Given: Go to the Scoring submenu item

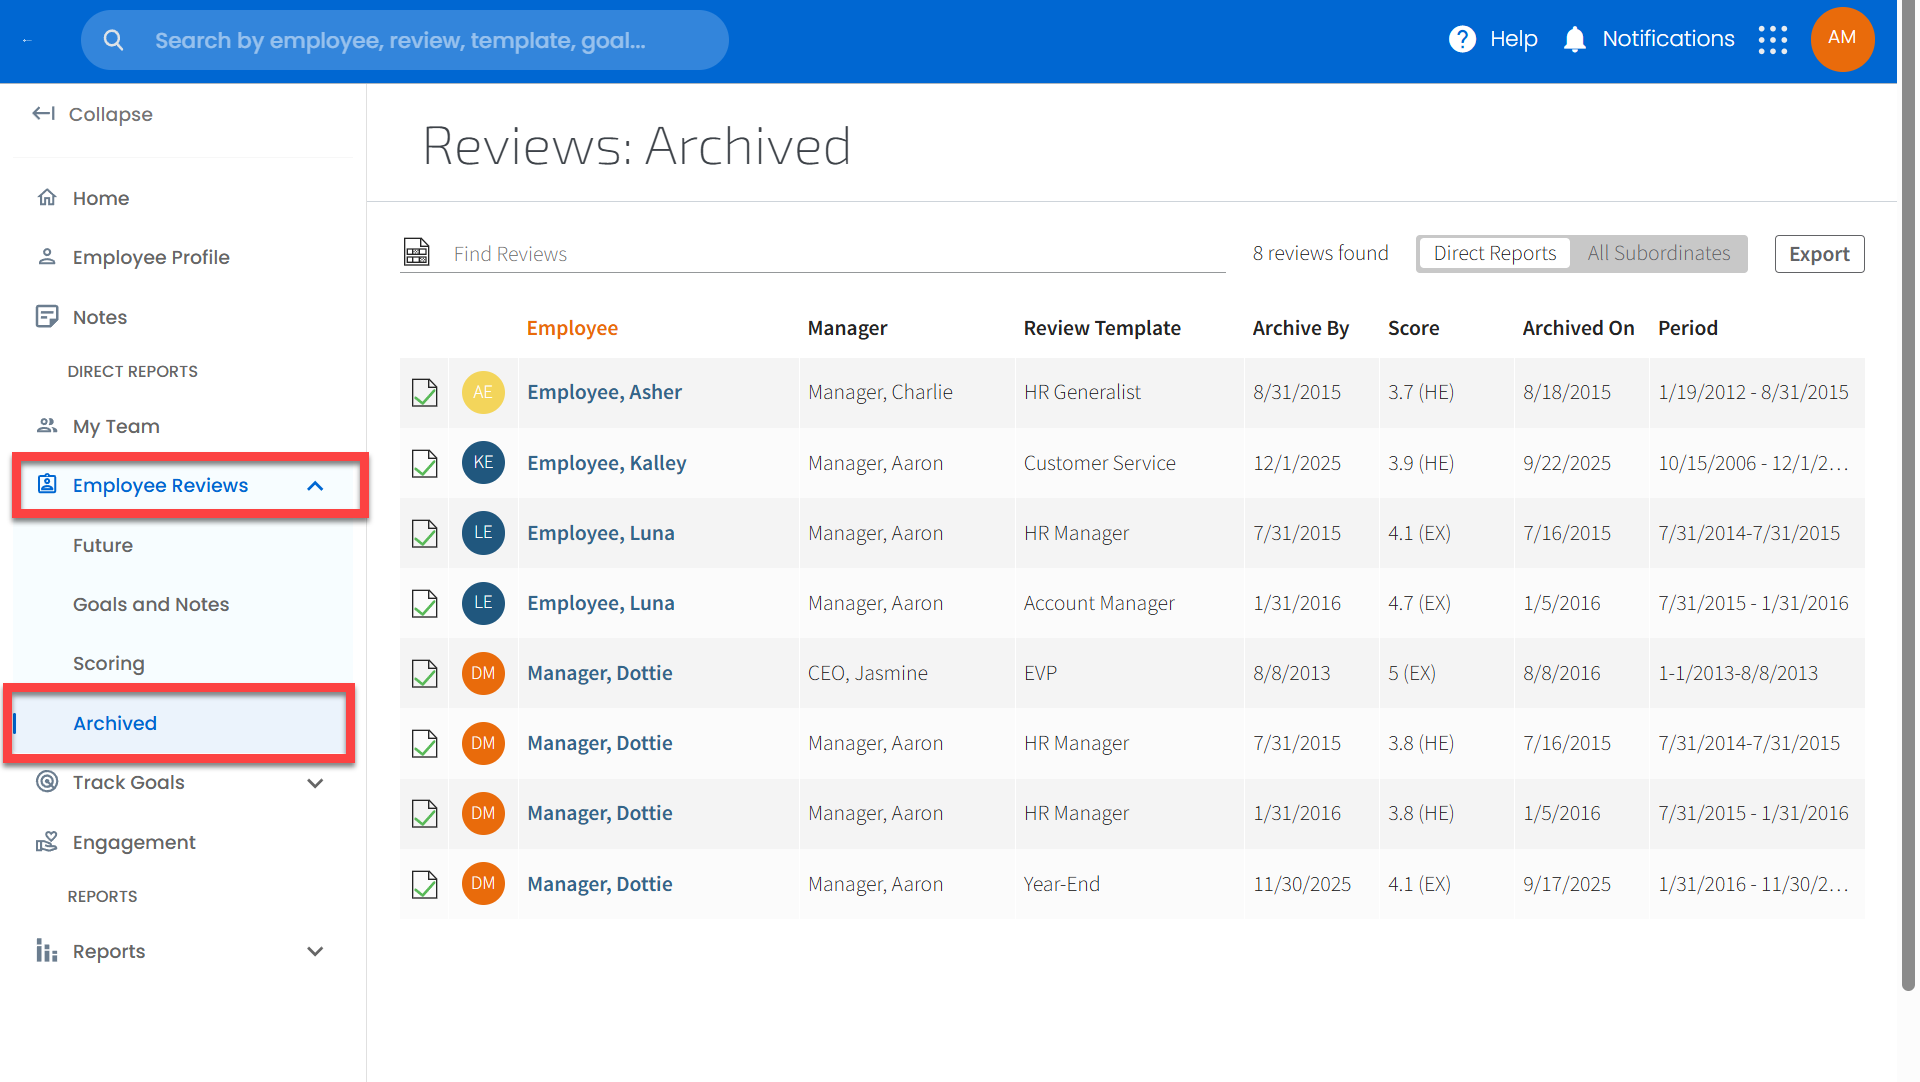Looking at the screenshot, I should click(x=109, y=663).
